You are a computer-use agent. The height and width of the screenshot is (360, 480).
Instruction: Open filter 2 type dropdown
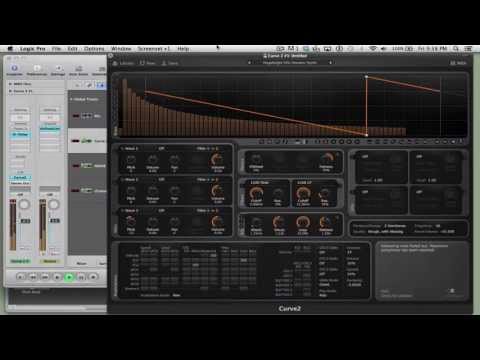304,182
